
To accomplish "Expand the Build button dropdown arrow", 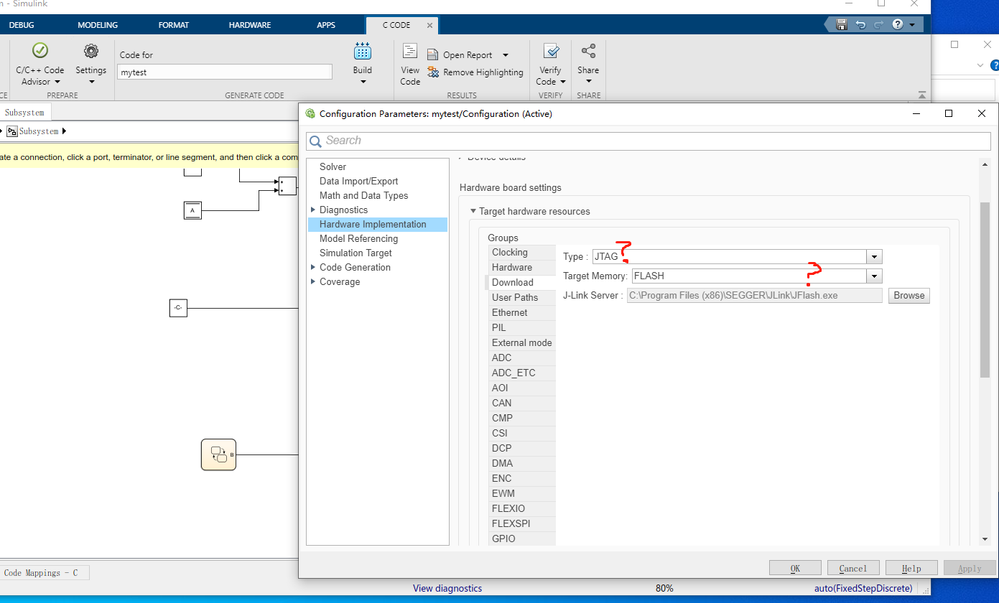I will coord(363,82).
